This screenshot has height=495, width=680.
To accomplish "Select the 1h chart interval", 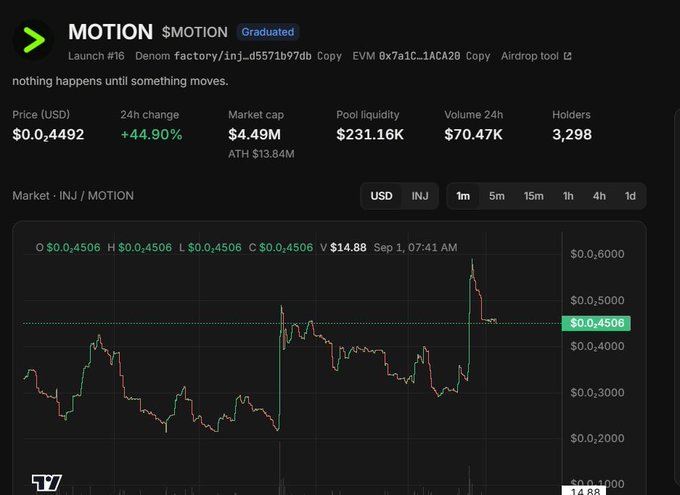I will coord(568,196).
